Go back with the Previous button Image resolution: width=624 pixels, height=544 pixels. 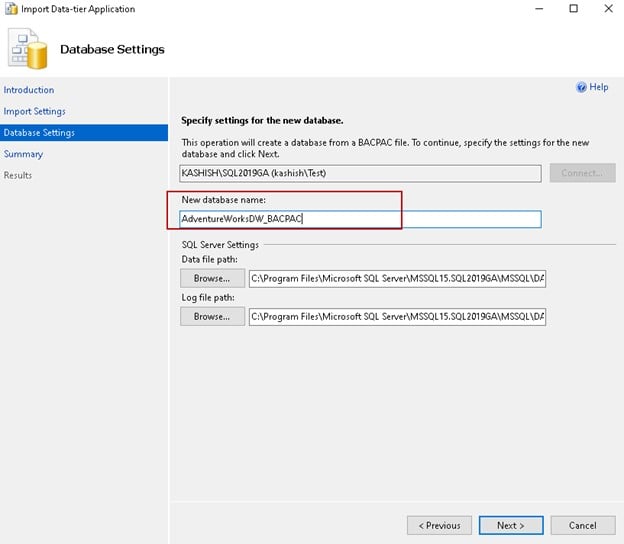coord(439,525)
